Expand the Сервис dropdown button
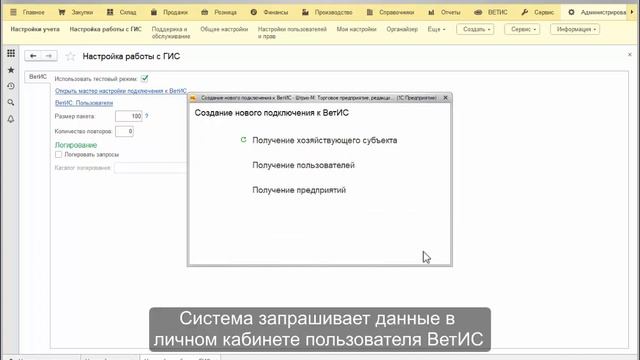 522,29
